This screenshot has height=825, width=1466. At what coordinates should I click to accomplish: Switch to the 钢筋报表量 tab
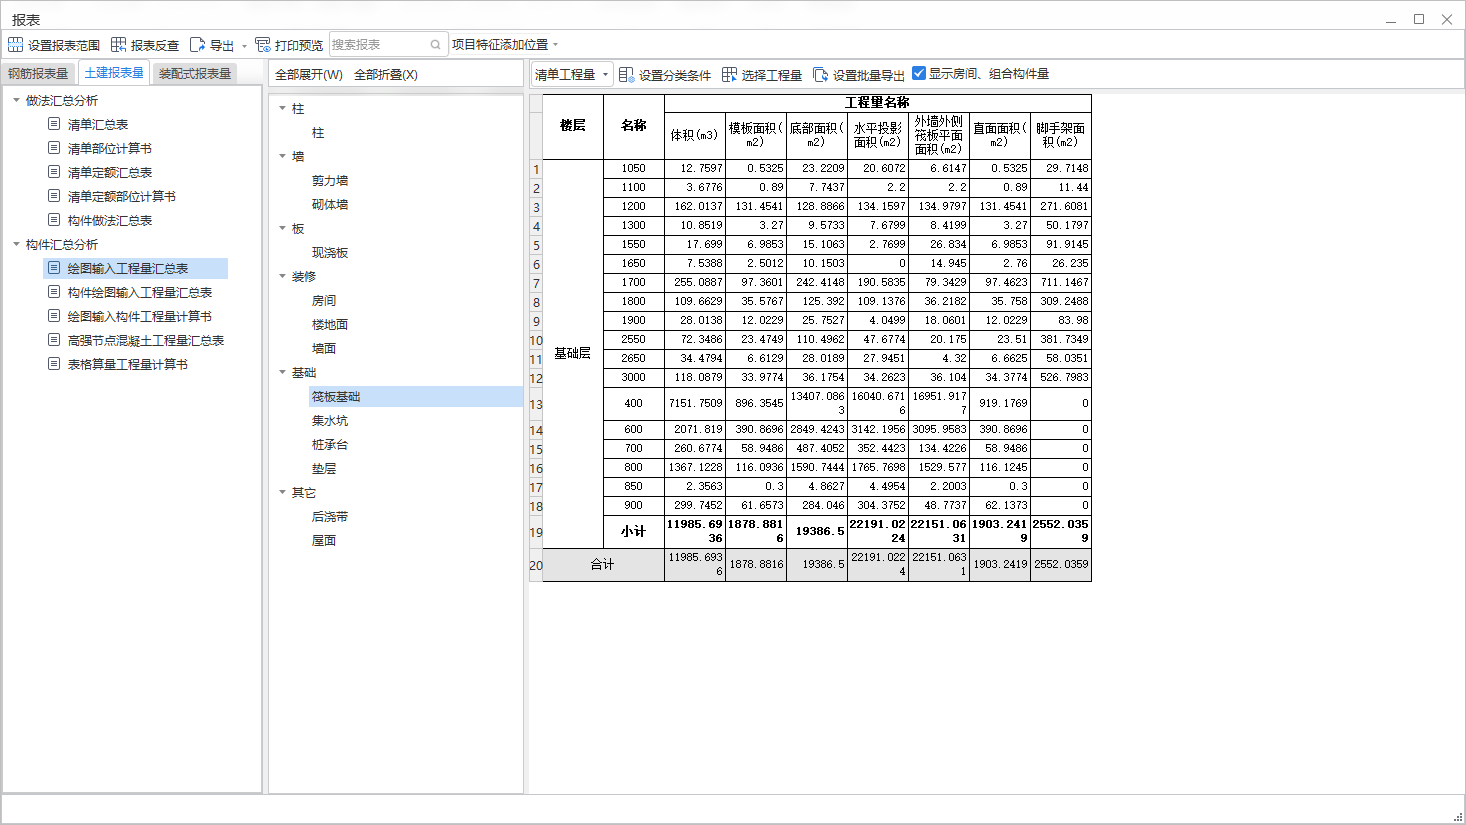38,73
